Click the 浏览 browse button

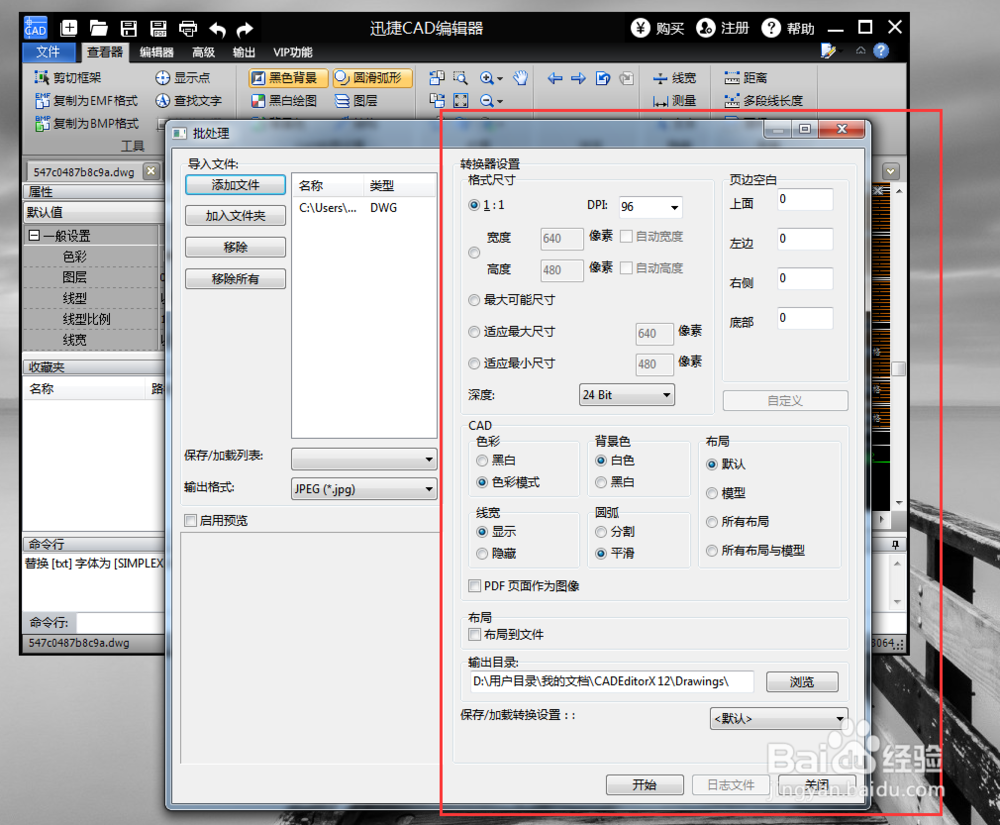click(802, 682)
